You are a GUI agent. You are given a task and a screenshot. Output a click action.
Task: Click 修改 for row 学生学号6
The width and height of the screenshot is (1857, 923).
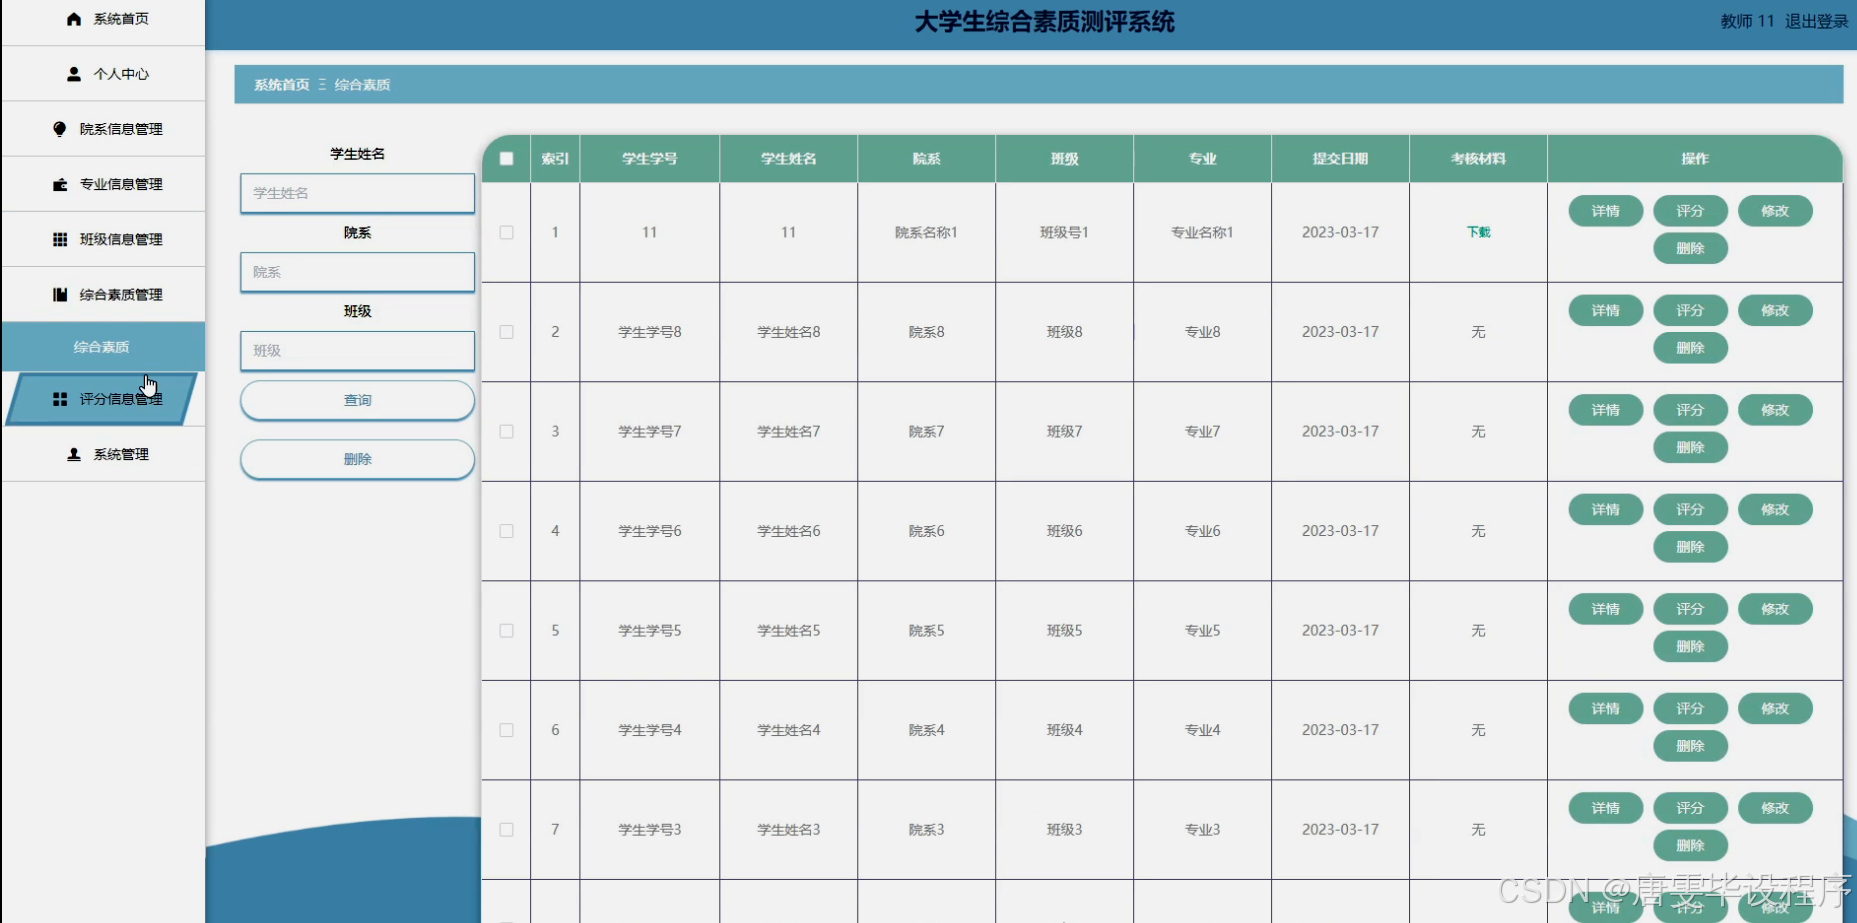pos(1775,509)
